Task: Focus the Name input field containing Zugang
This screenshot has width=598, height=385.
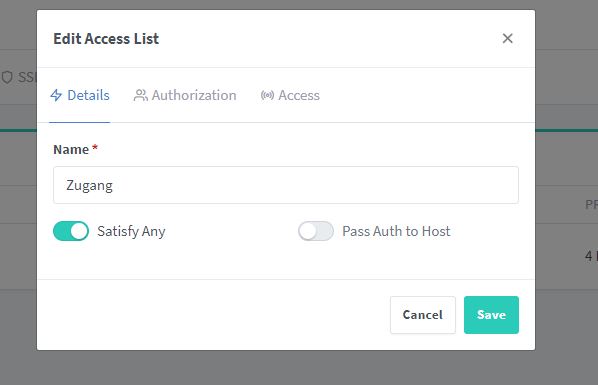Action: click(x=286, y=185)
